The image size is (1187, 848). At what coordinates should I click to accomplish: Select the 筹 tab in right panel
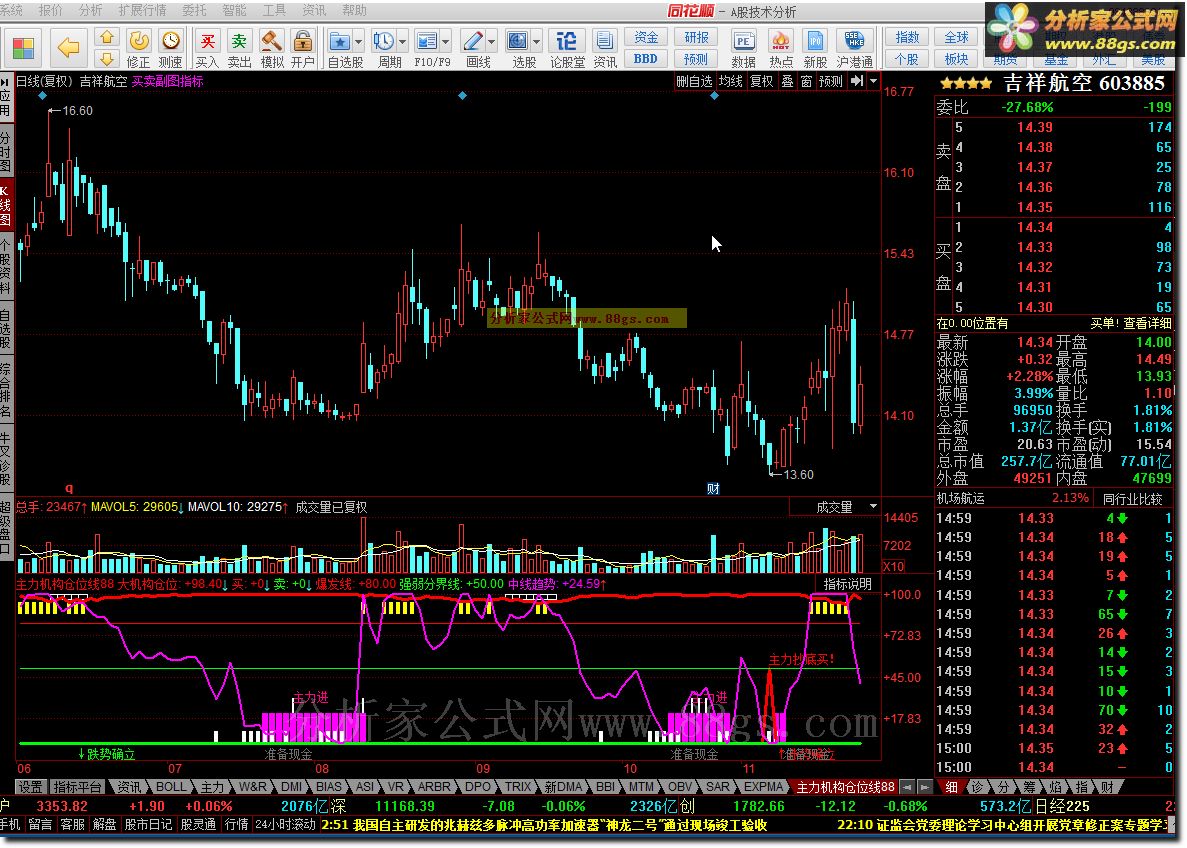(x=1030, y=787)
